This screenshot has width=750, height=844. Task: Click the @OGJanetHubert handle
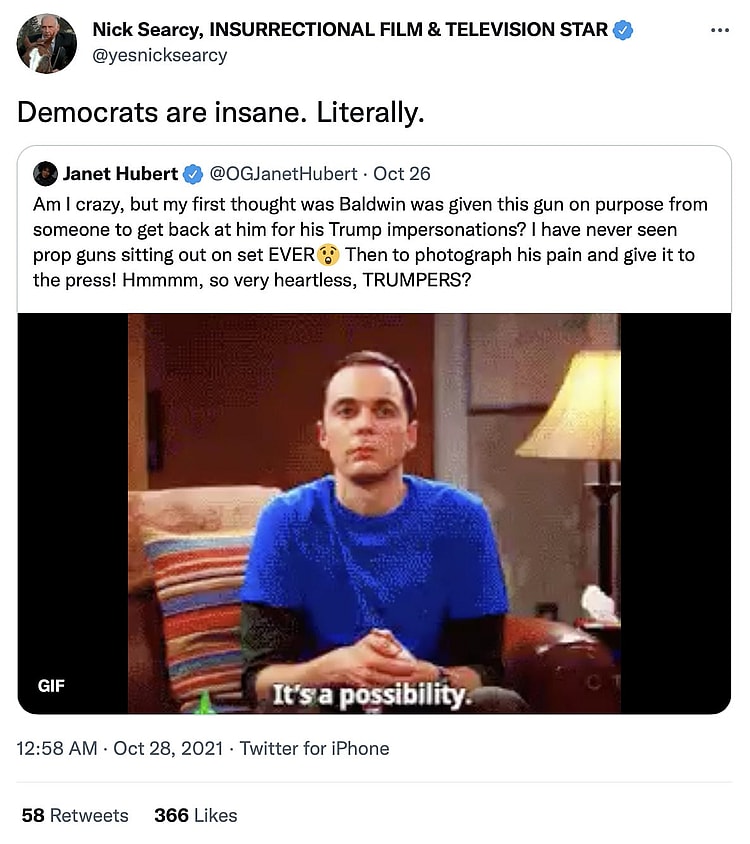click(283, 174)
